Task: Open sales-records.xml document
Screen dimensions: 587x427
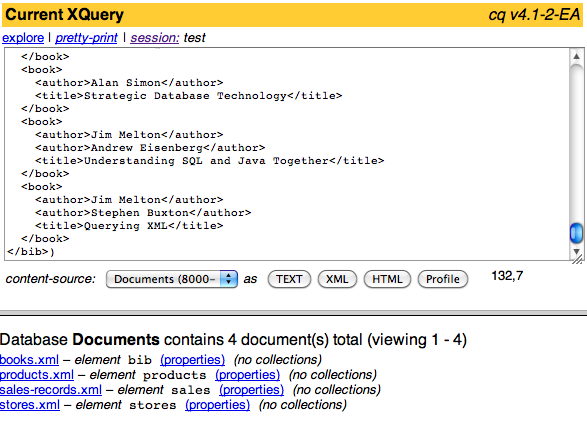Action: 51,390
